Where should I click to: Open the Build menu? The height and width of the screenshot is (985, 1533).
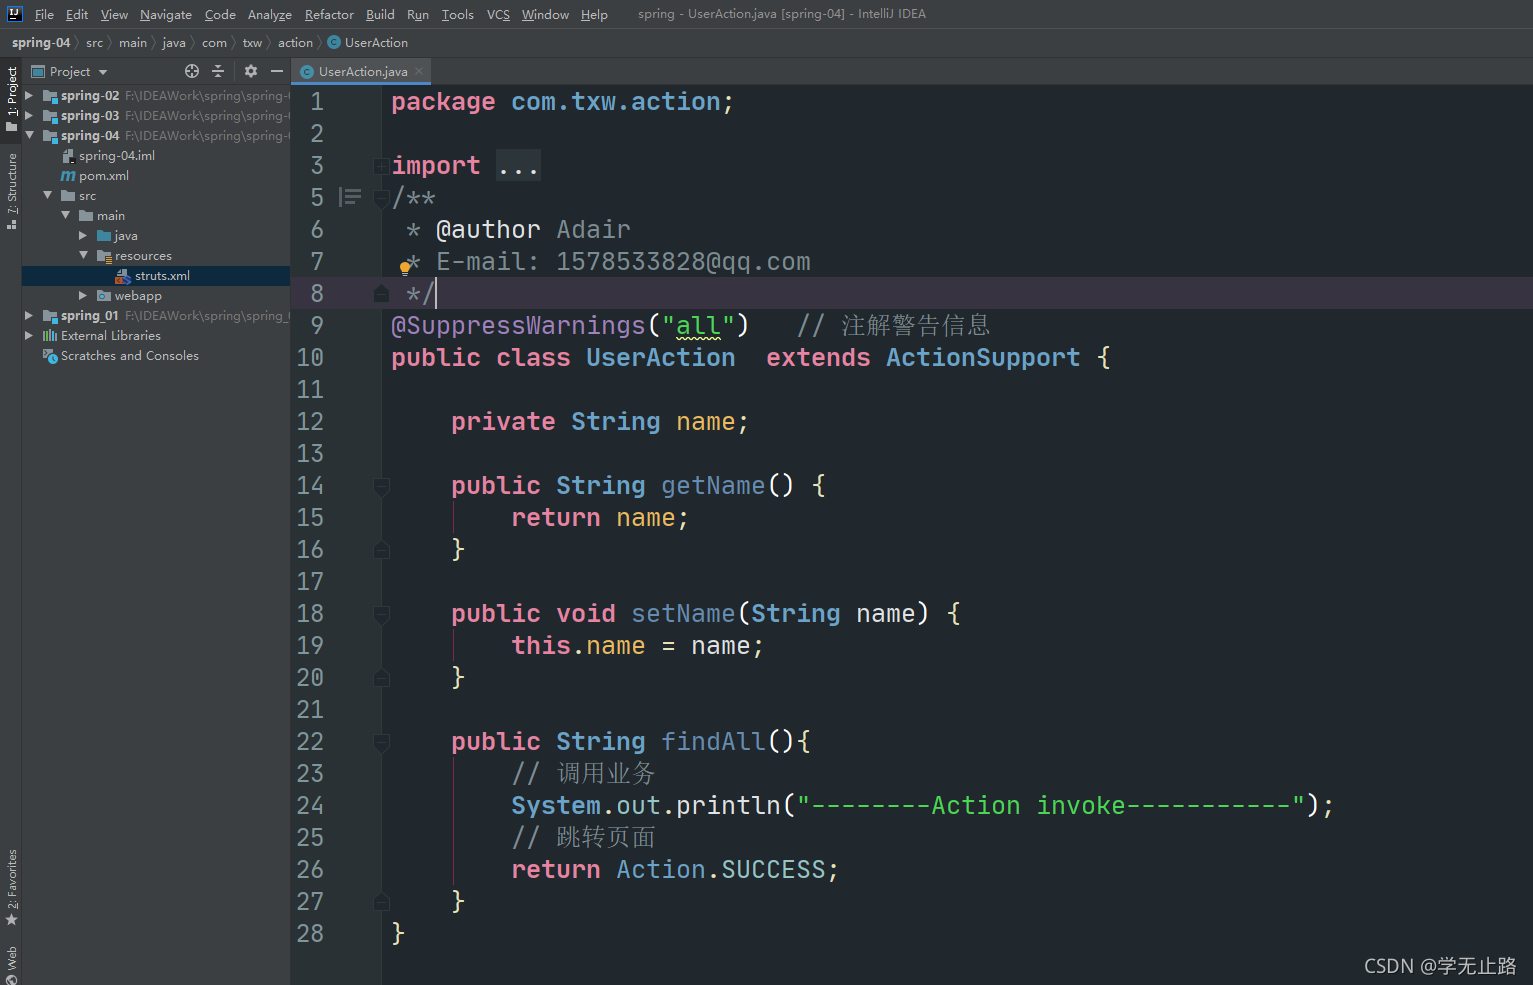click(x=380, y=14)
